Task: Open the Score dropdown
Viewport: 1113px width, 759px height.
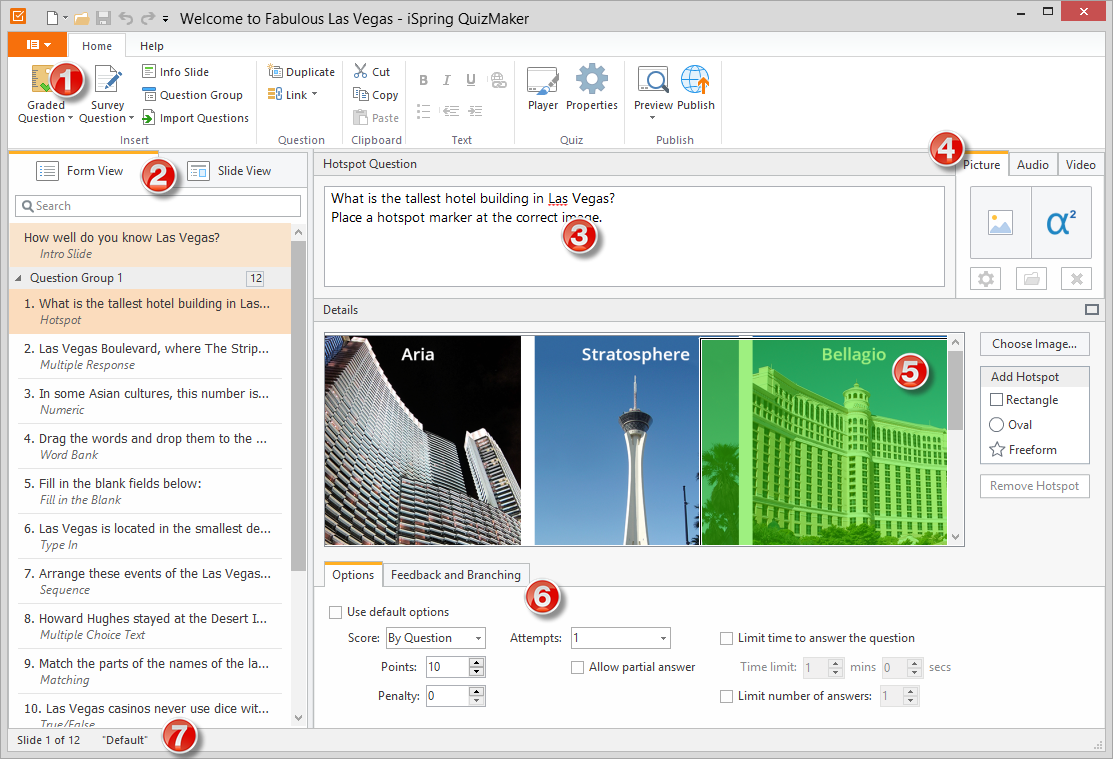Action: [435, 638]
